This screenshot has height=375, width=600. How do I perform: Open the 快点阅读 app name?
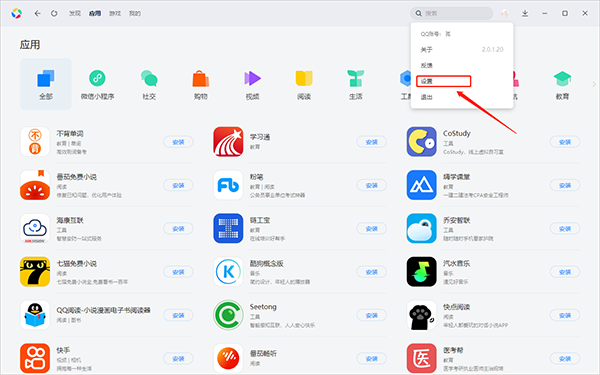click(x=456, y=307)
